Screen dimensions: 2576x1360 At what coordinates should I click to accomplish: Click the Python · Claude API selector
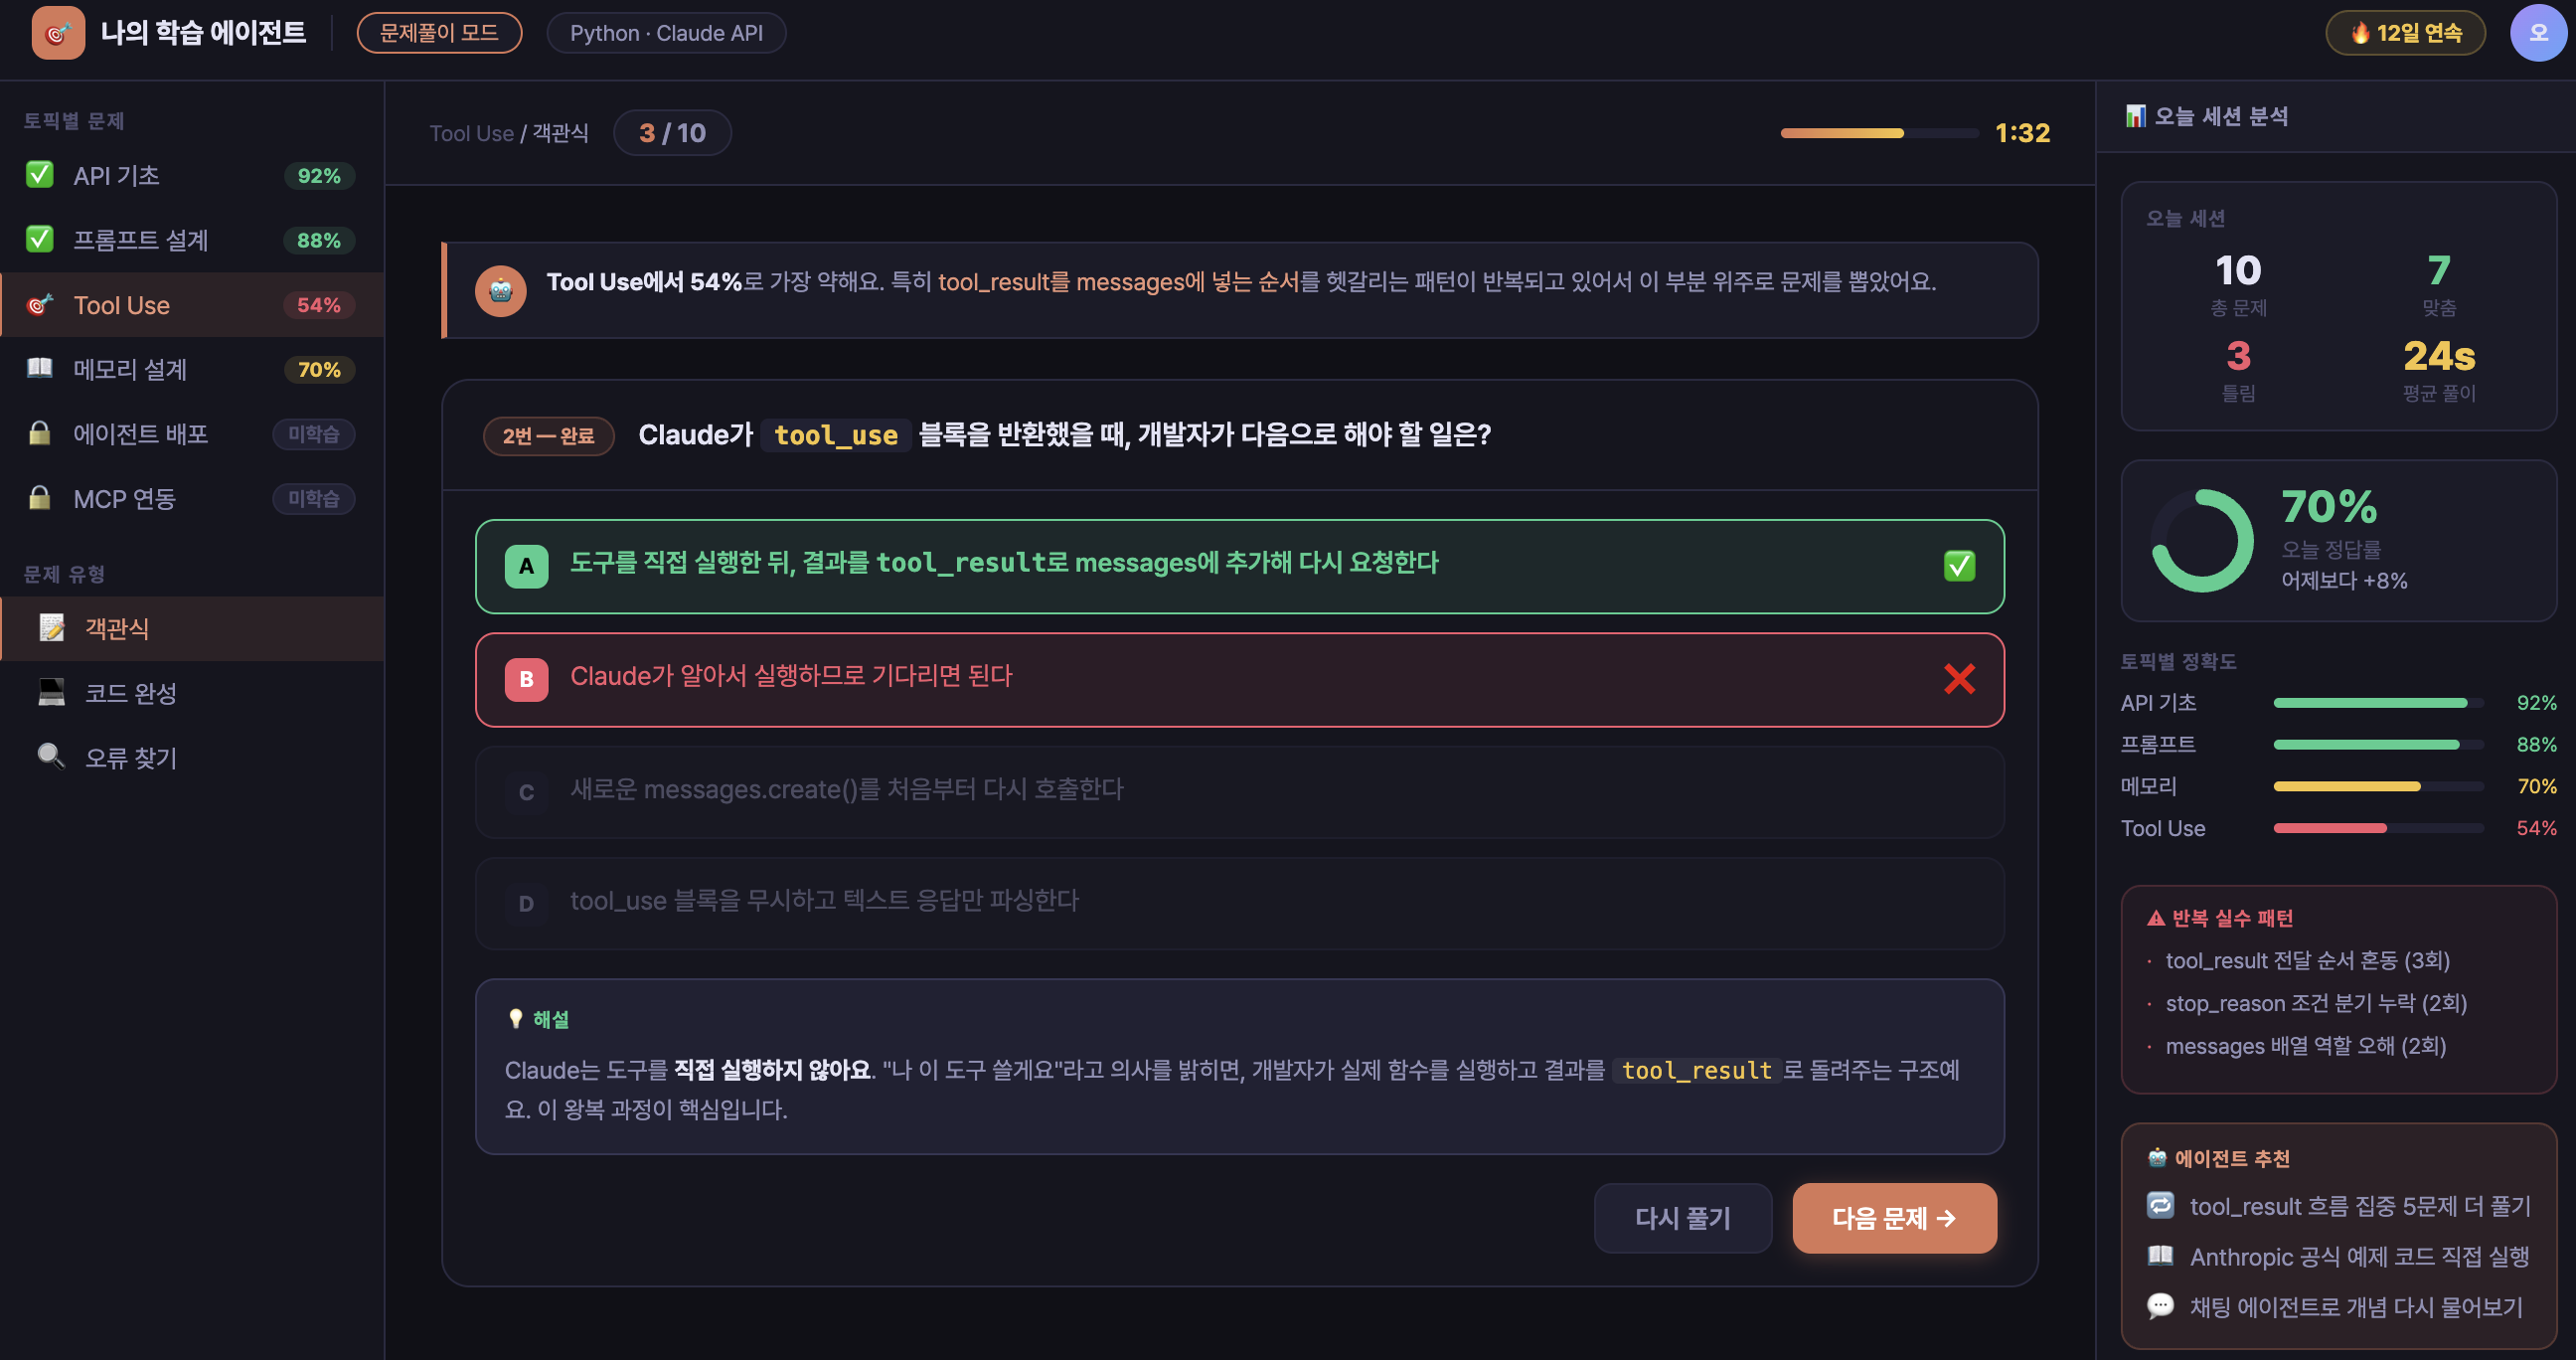[x=666, y=32]
